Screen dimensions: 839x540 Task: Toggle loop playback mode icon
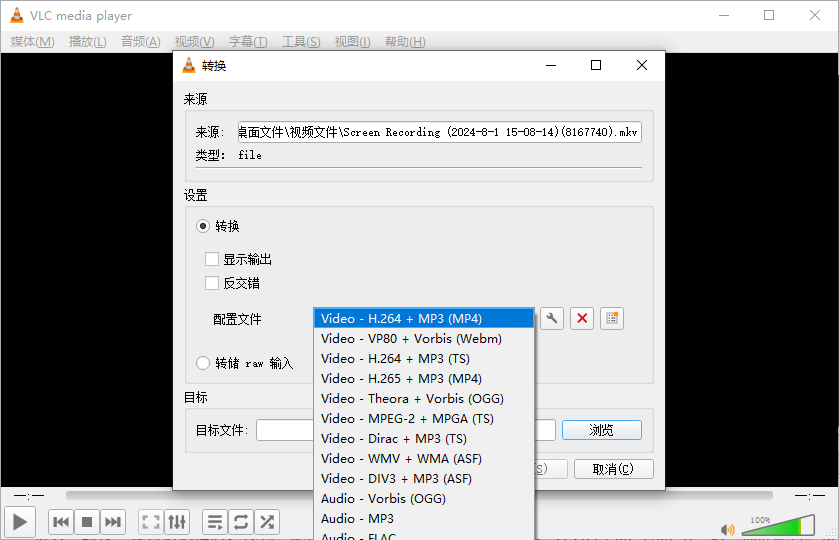pyautogui.click(x=241, y=522)
